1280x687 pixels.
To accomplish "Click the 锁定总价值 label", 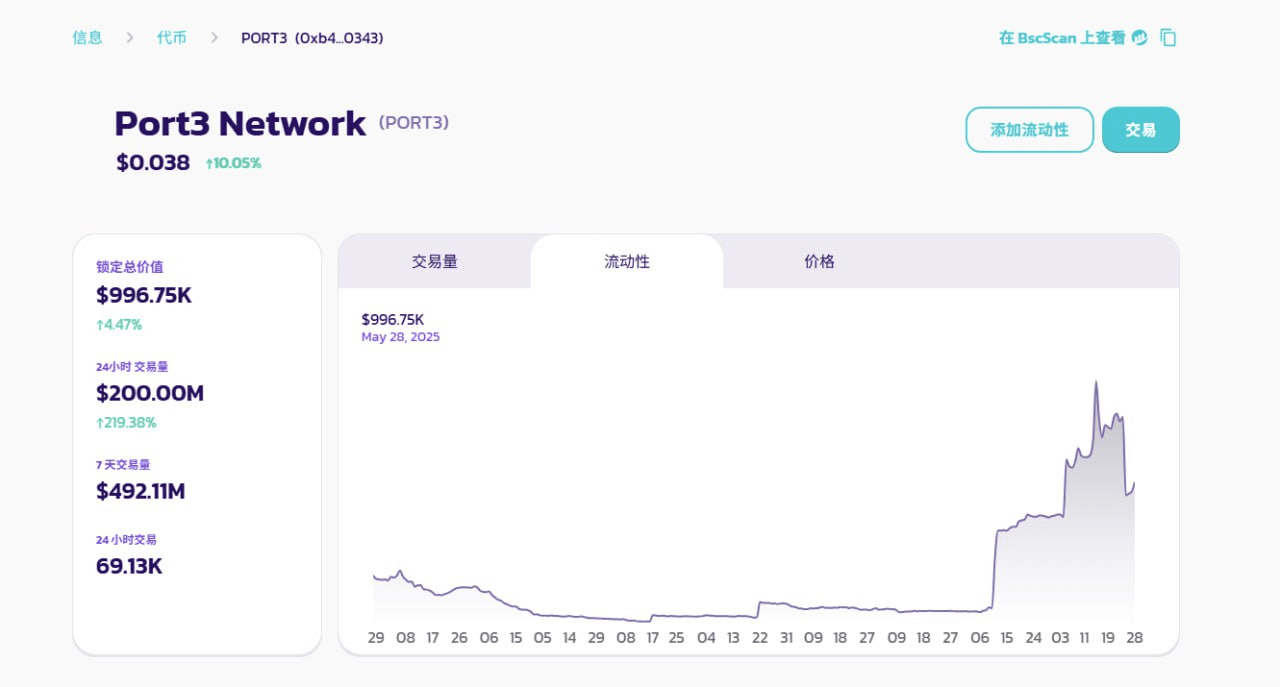I will tap(130, 267).
